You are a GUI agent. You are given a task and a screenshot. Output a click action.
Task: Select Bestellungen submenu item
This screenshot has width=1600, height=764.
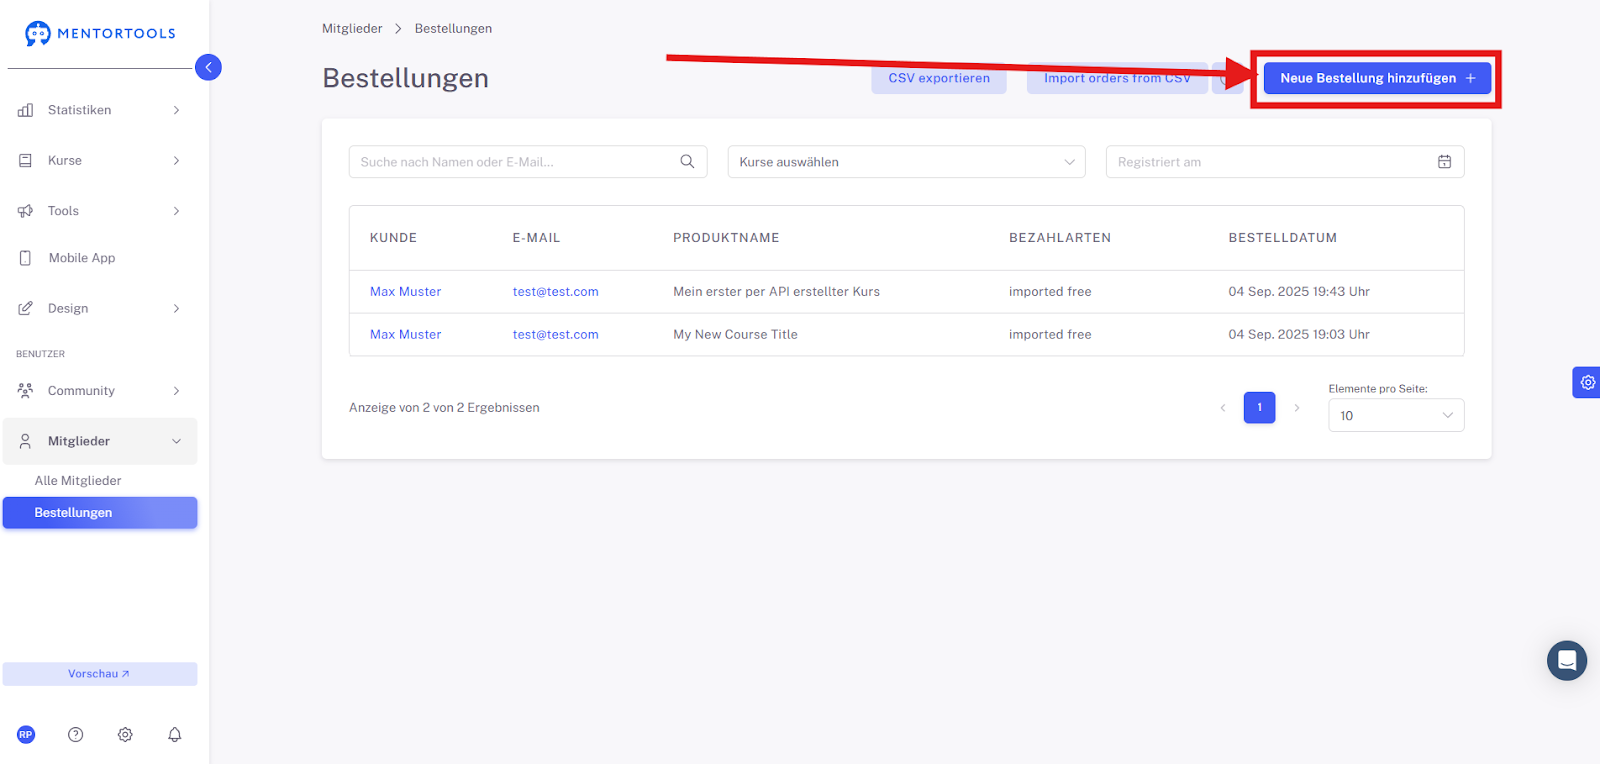100,513
